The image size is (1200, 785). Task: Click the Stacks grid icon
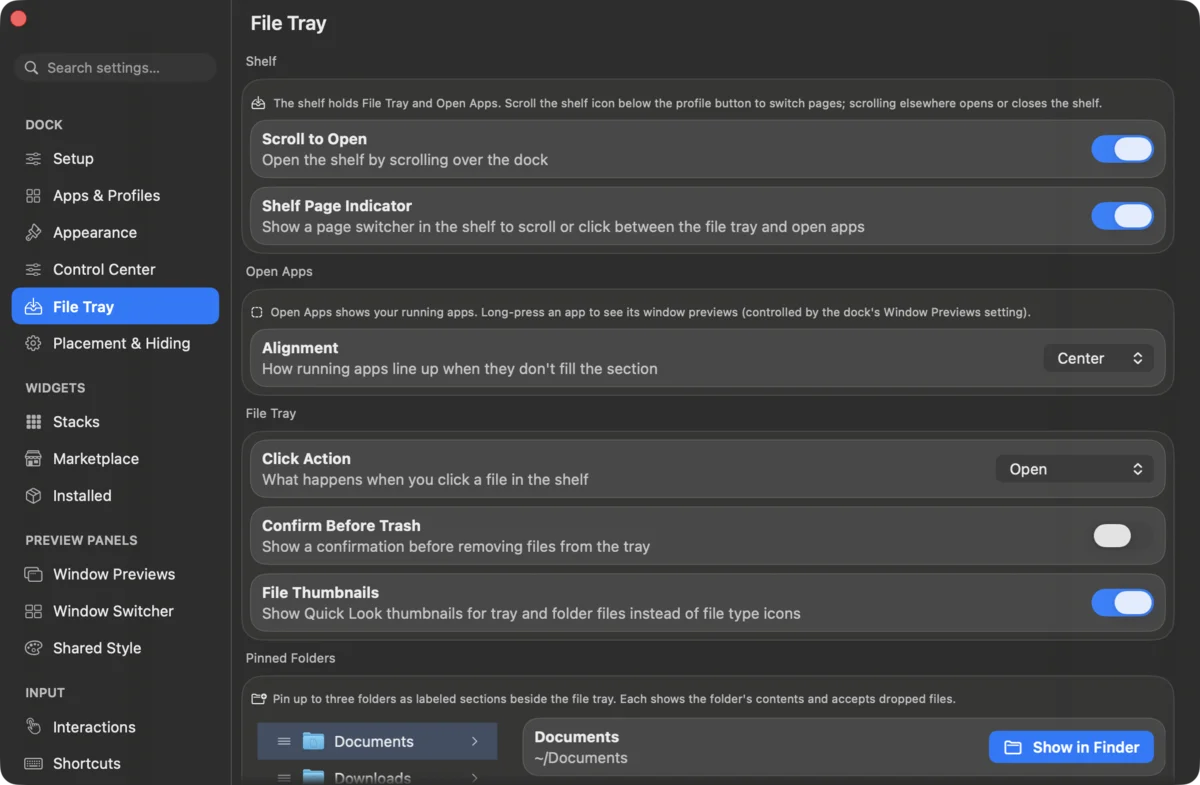(34, 422)
